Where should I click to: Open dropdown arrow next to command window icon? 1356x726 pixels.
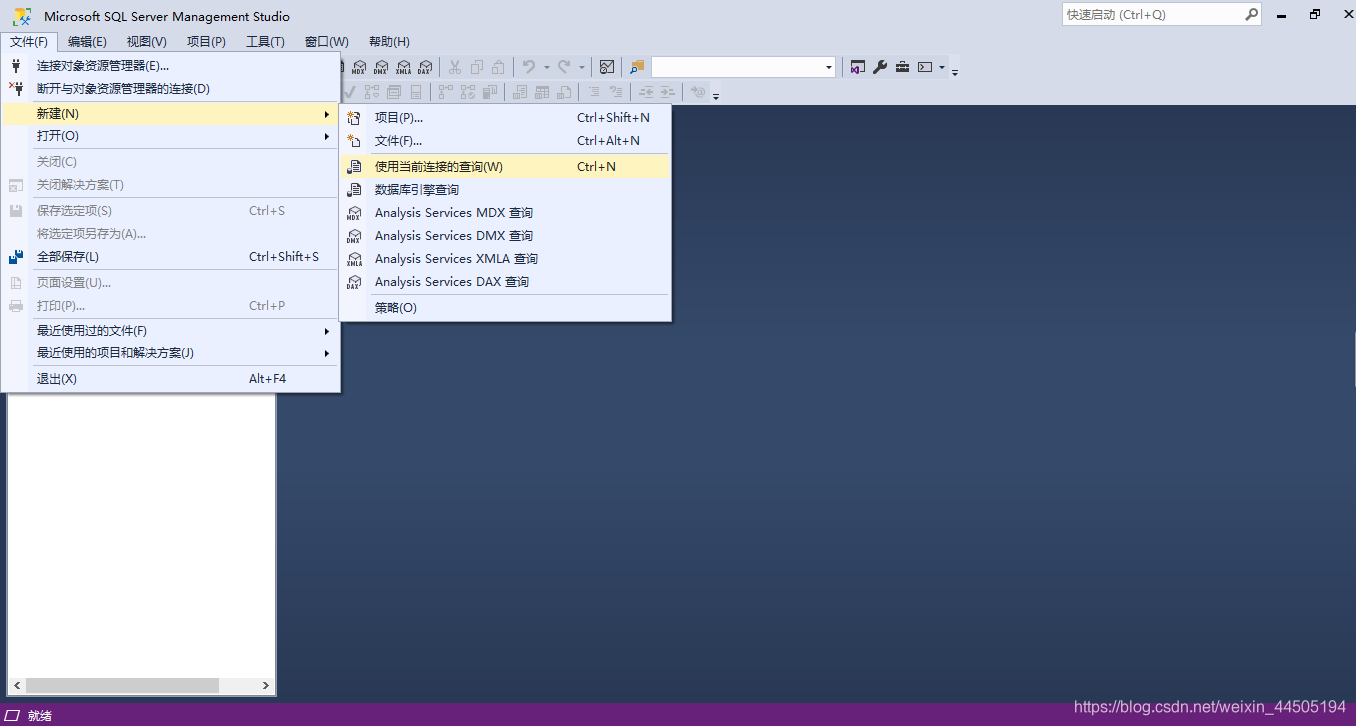pyautogui.click(x=942, y=68)
